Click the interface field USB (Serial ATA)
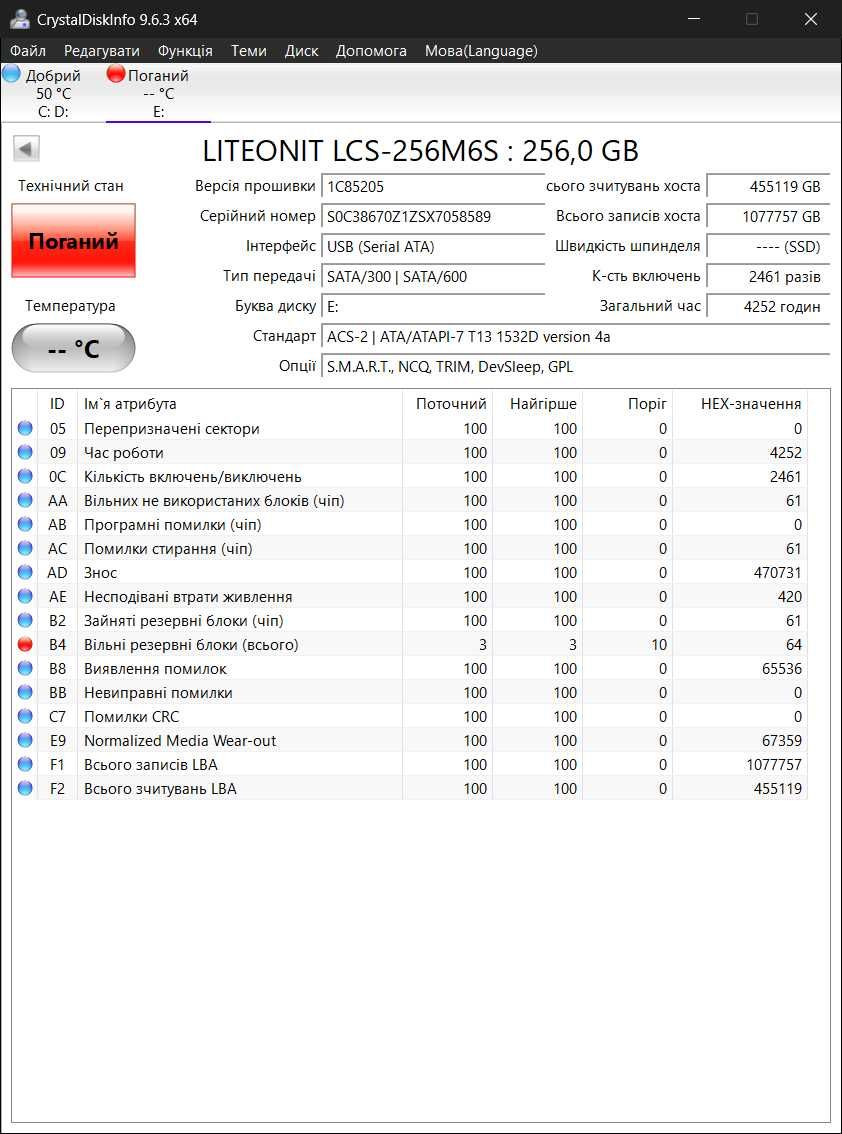Viewport: 842px width, 1134px height. click(433, 247)
